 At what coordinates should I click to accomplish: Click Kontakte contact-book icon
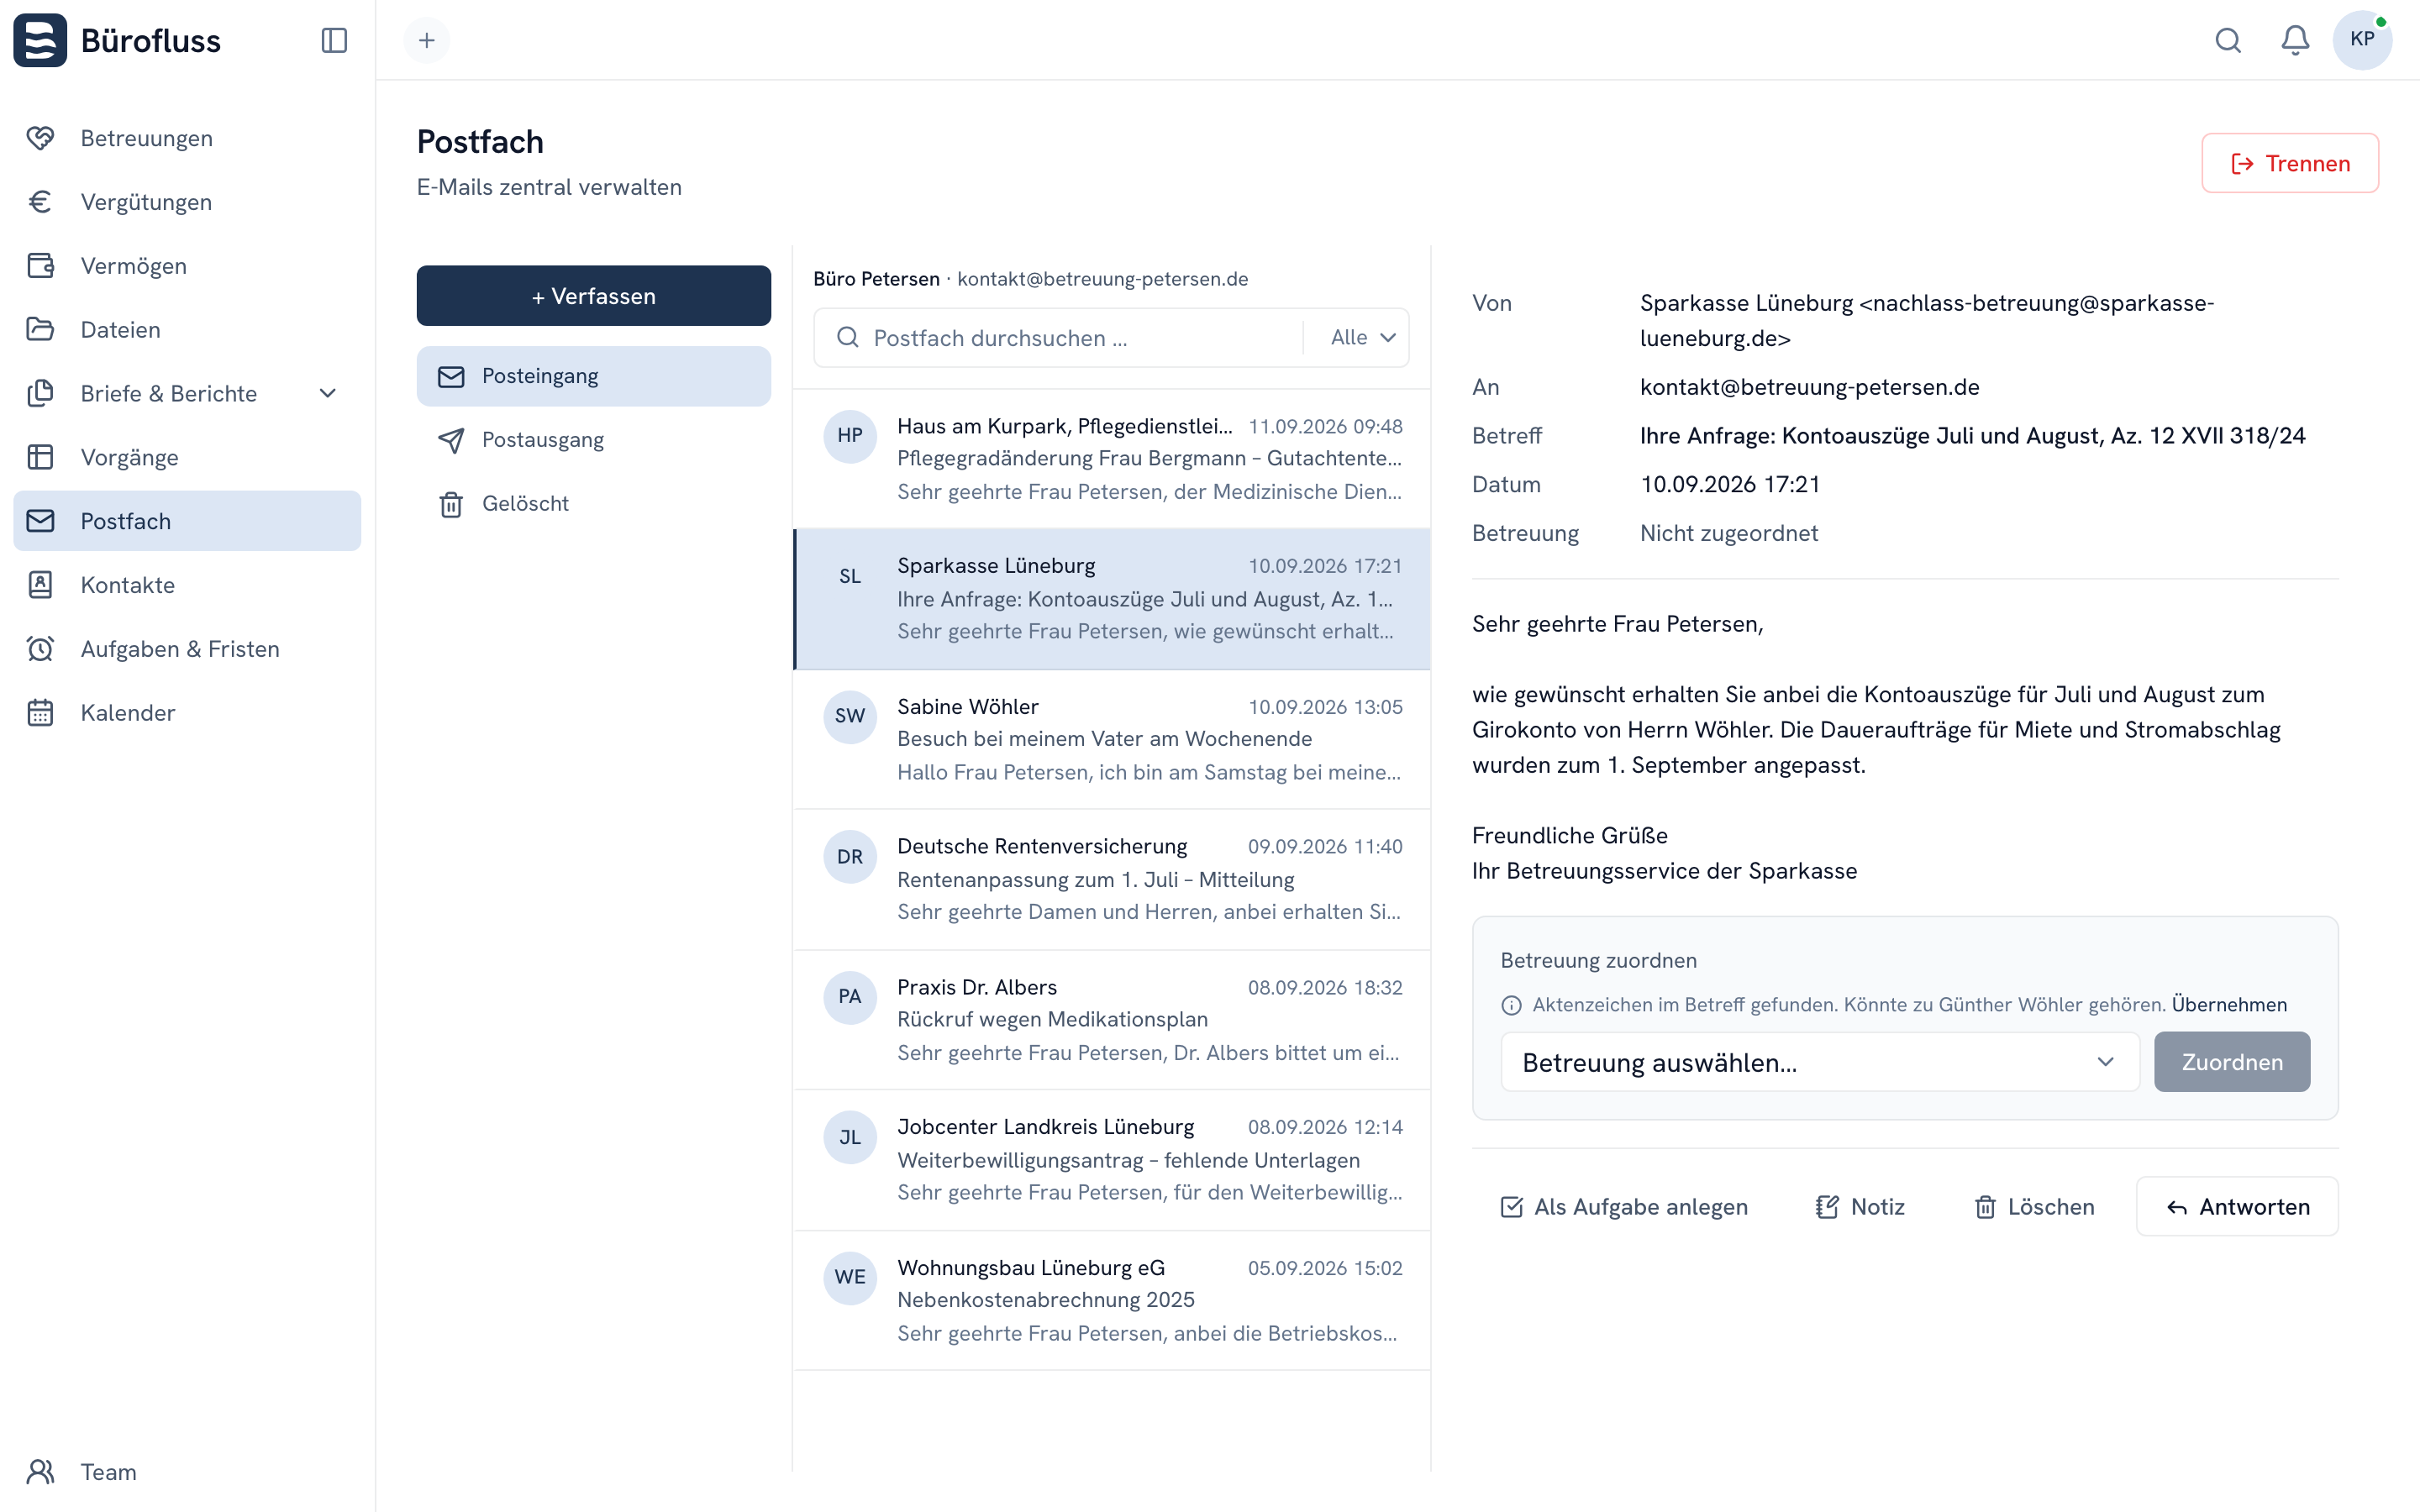[x=40, y=585]
